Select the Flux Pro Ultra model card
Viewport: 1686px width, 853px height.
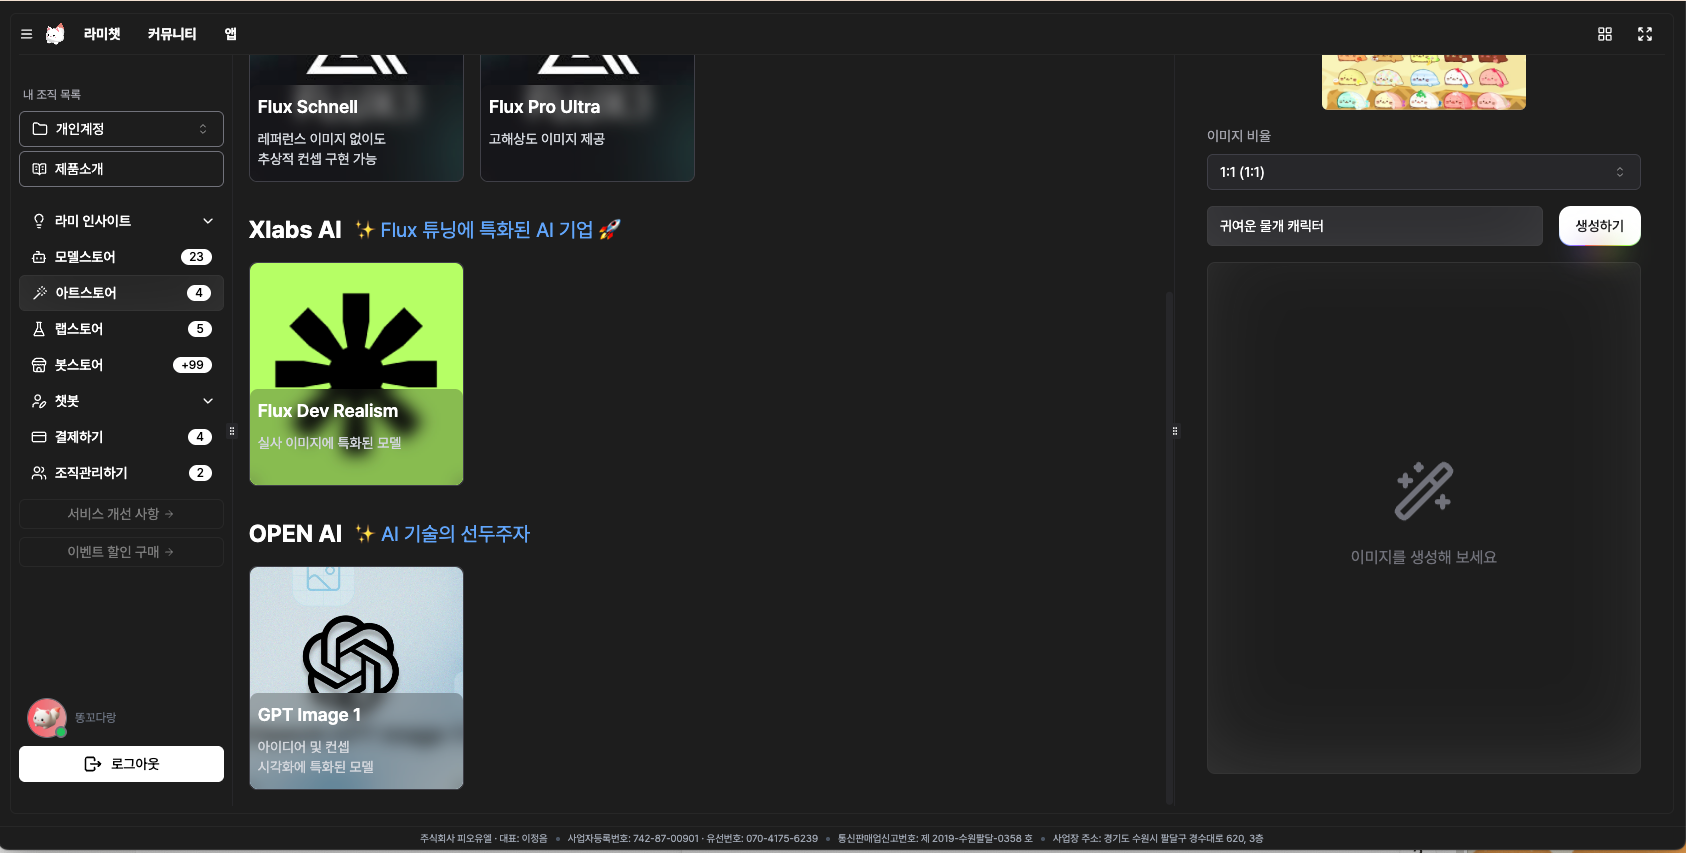pos(587,118)
